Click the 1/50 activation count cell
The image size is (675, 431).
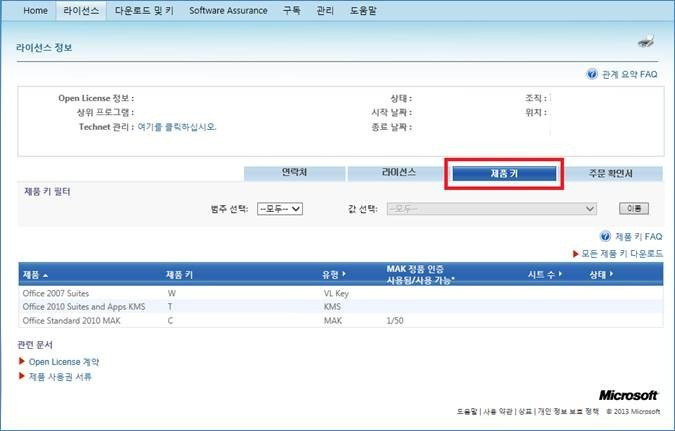click(x=395, y=320)
